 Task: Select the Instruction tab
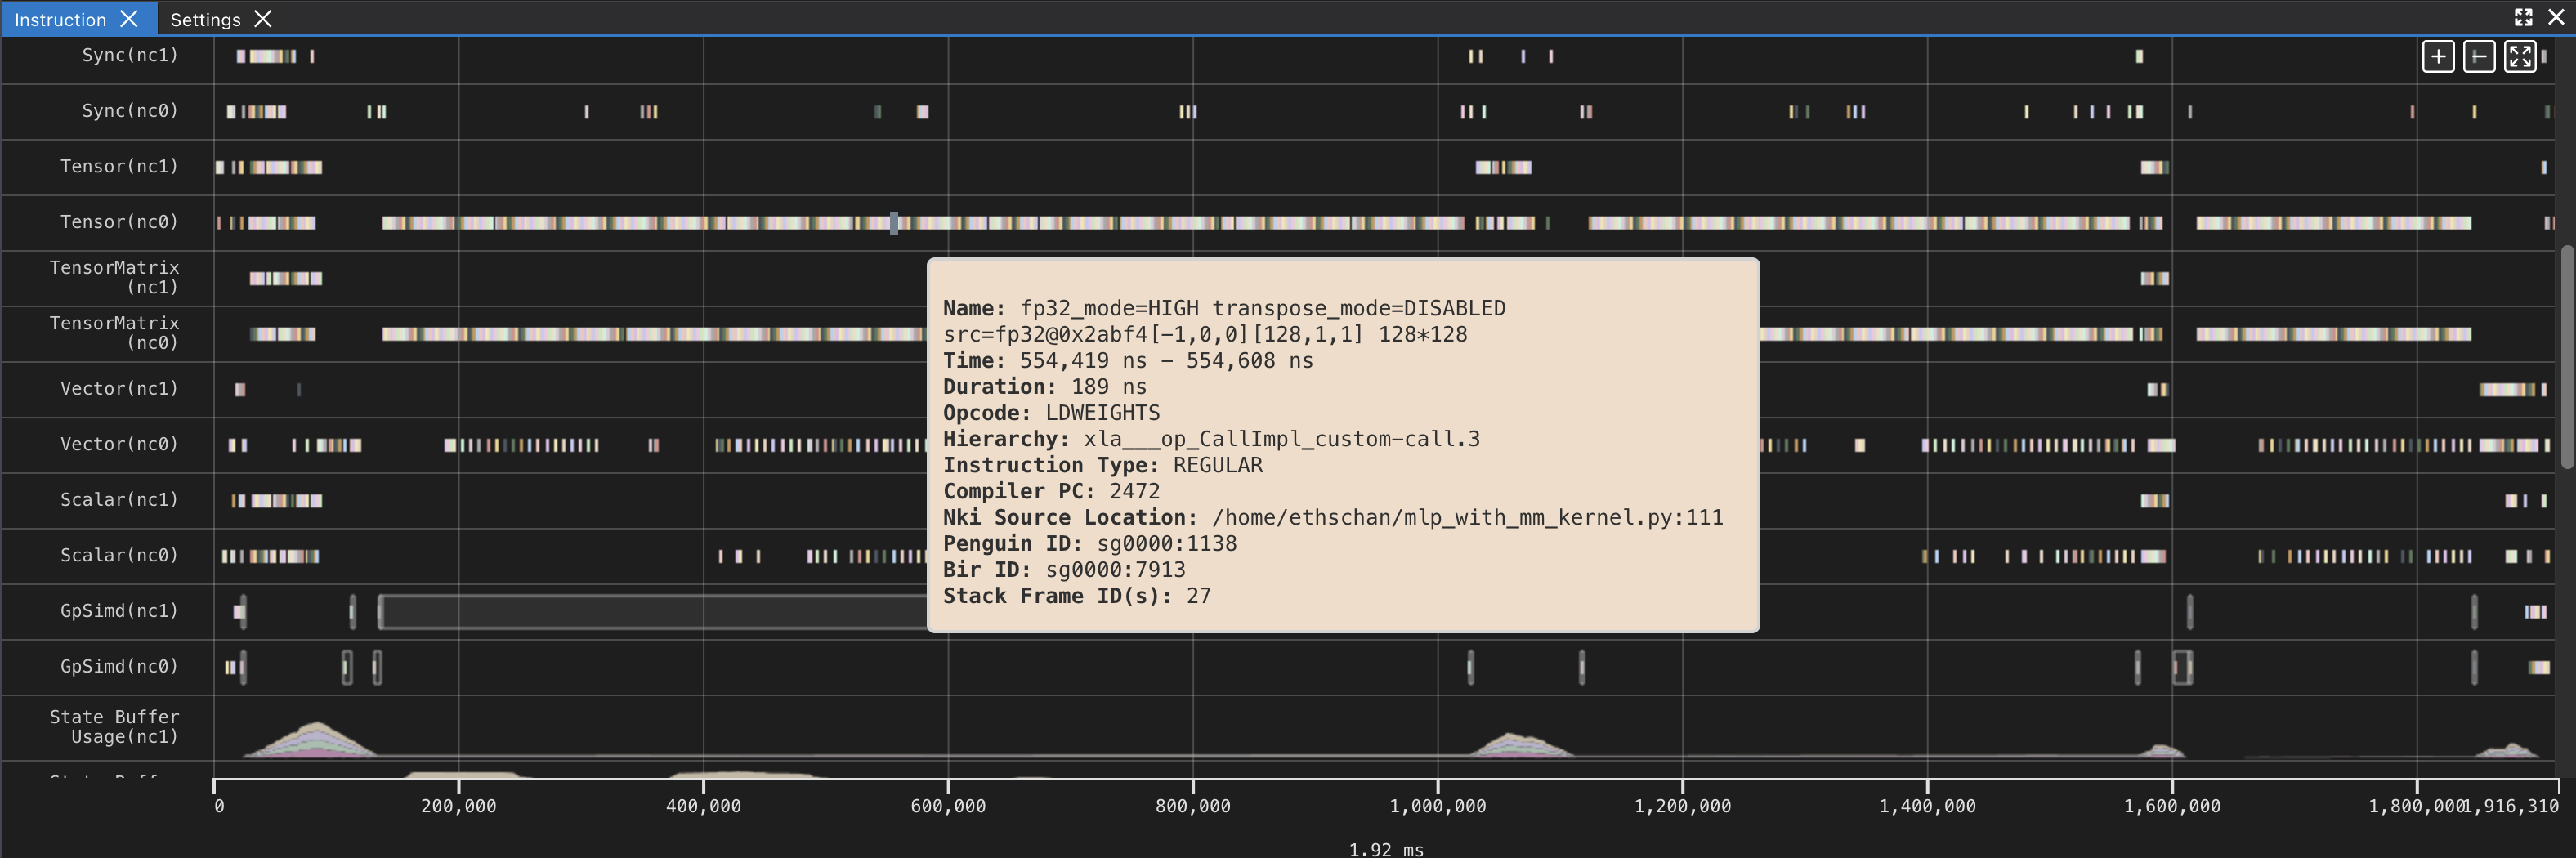60,19
